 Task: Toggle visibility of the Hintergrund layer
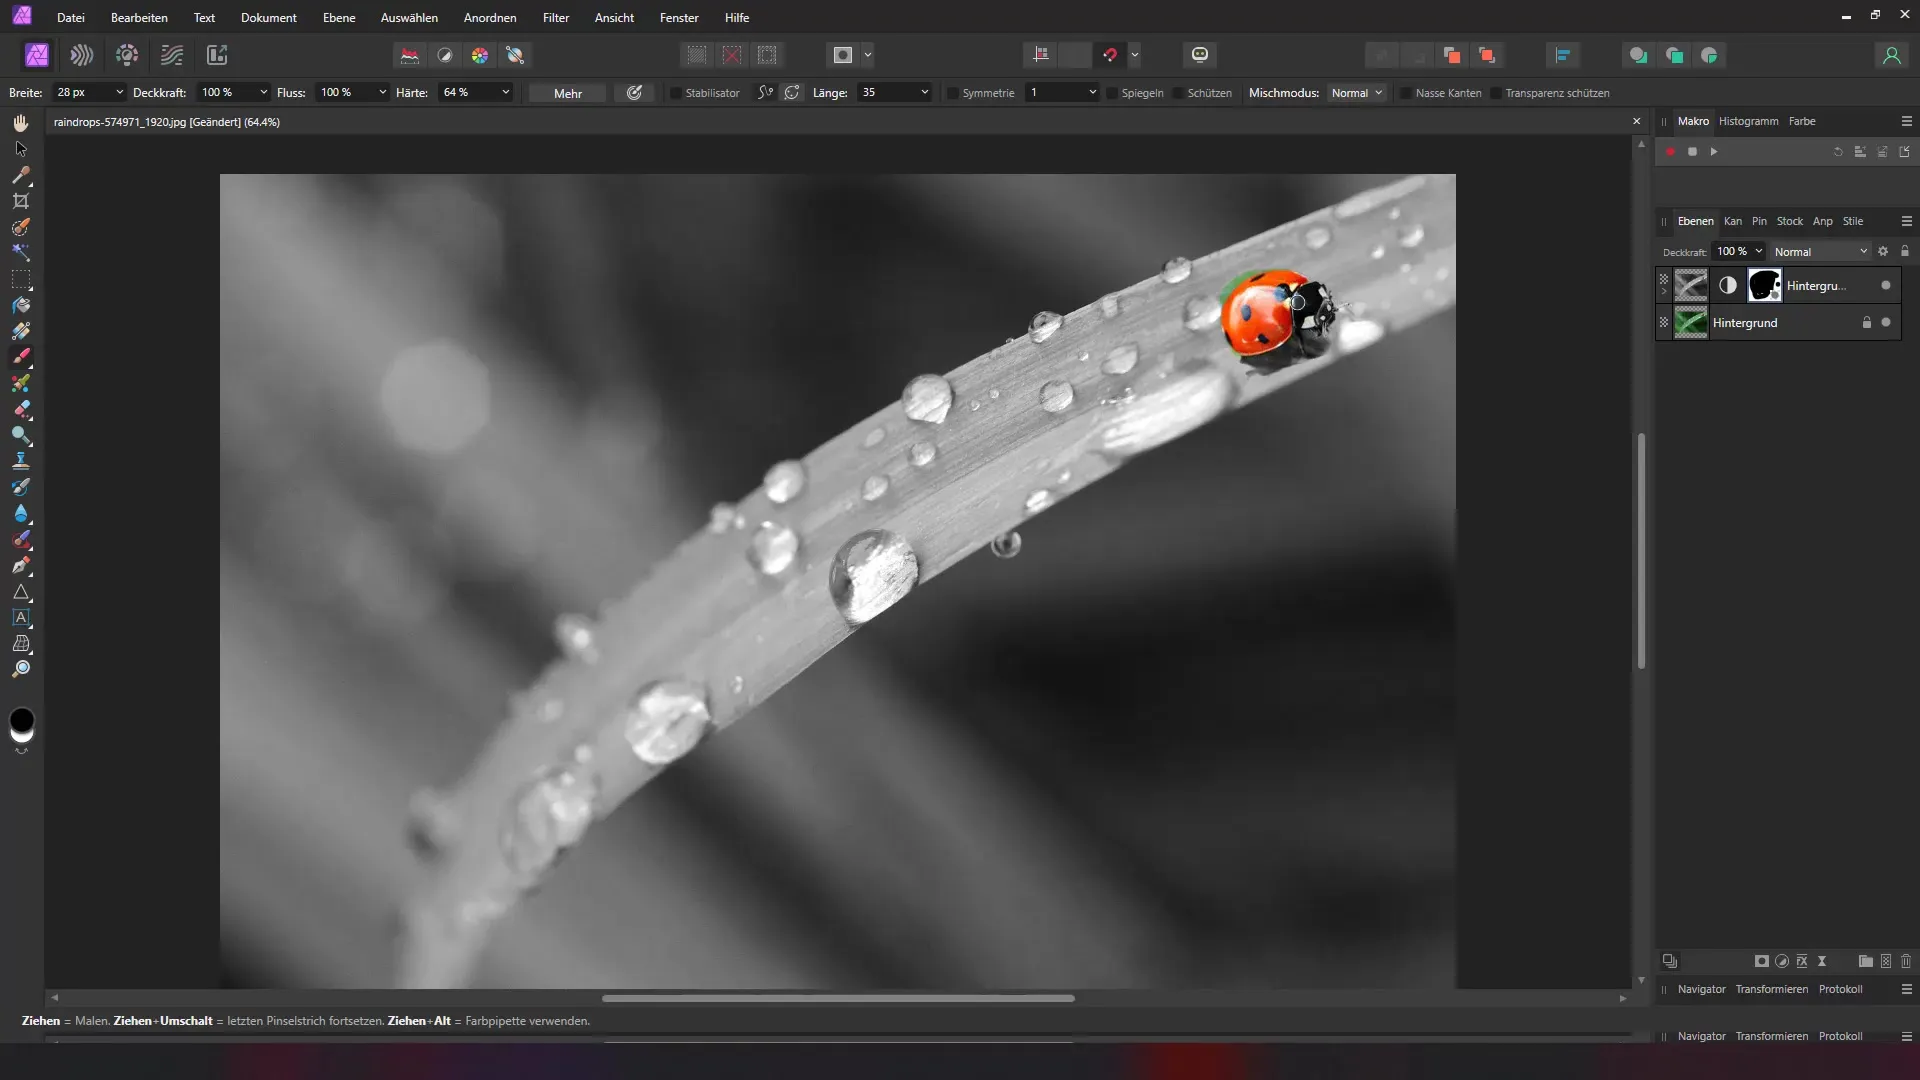point(1886,322)
